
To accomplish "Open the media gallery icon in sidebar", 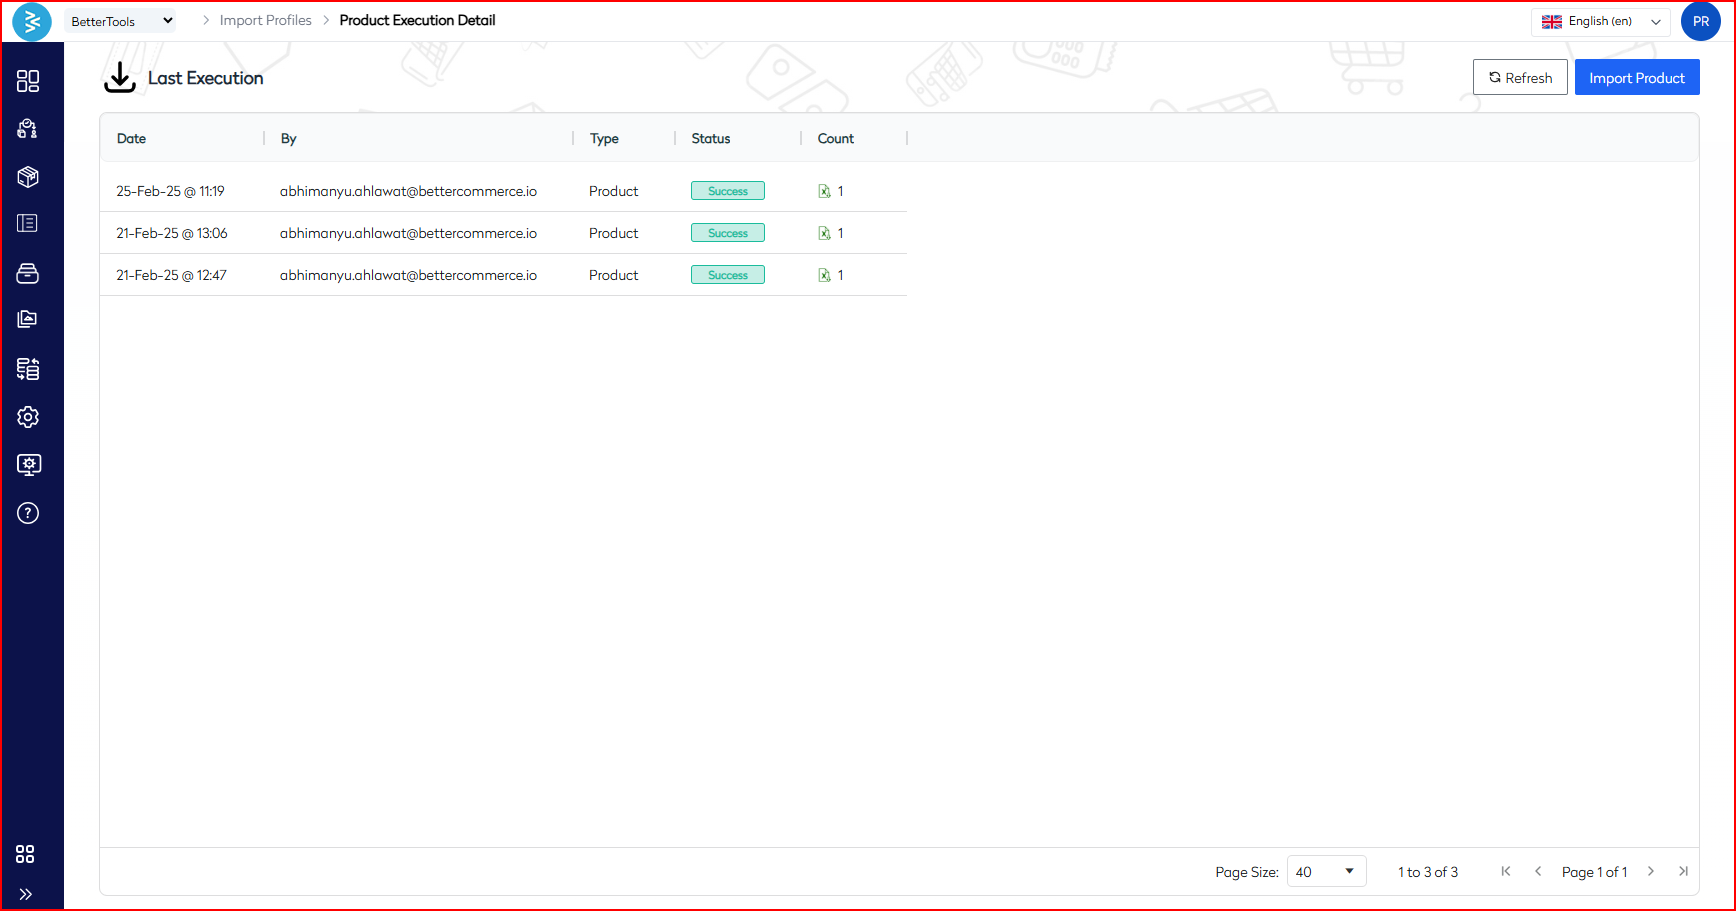I will [x=28, y=319].
